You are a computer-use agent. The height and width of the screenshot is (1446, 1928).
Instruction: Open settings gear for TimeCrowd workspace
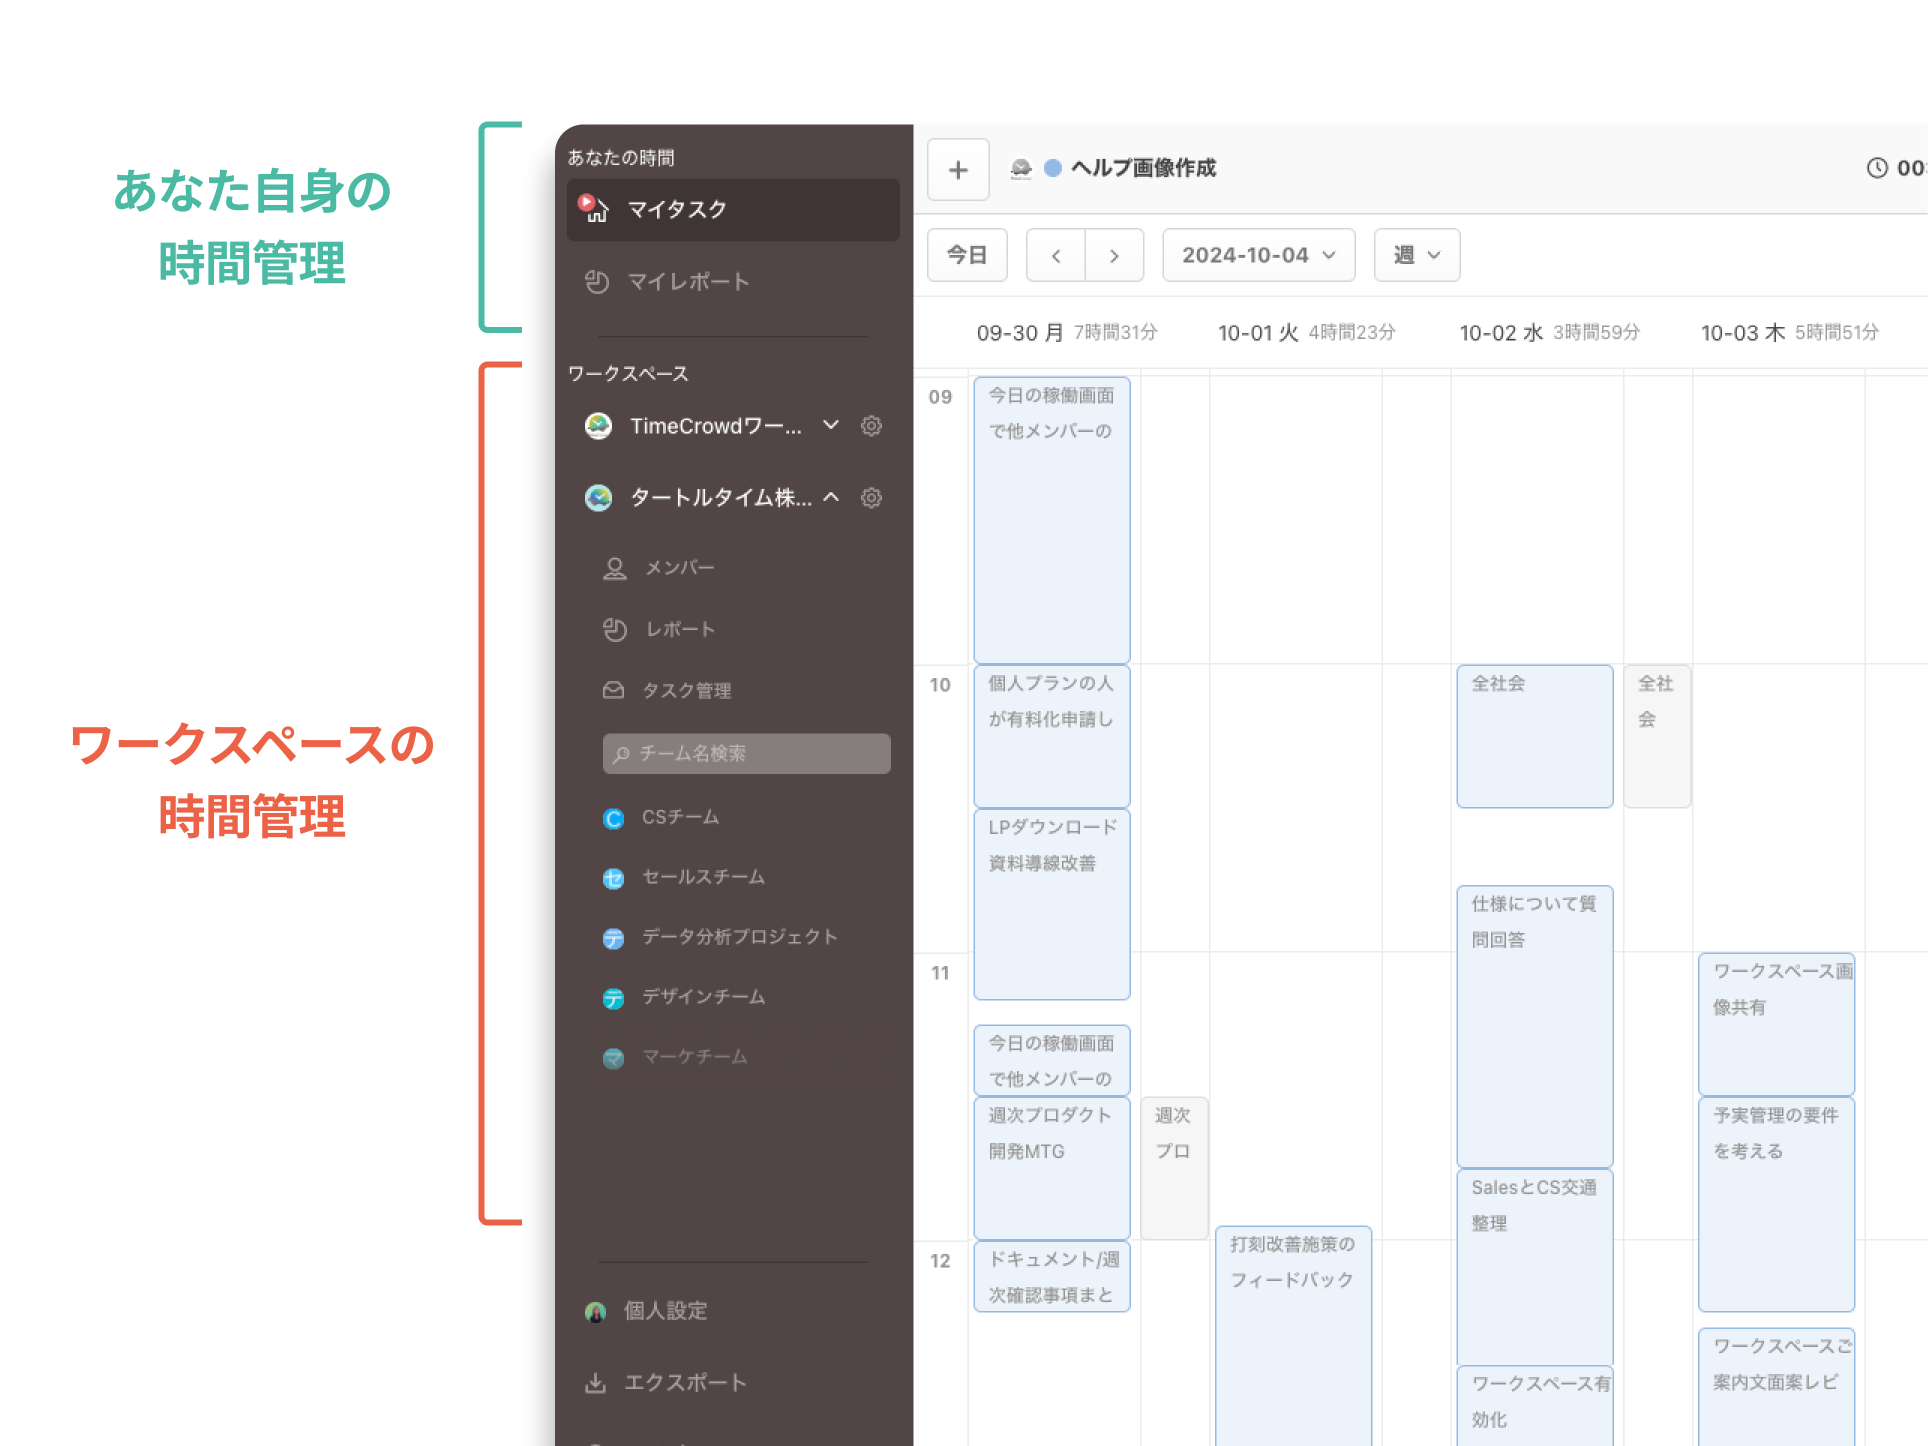871,426
